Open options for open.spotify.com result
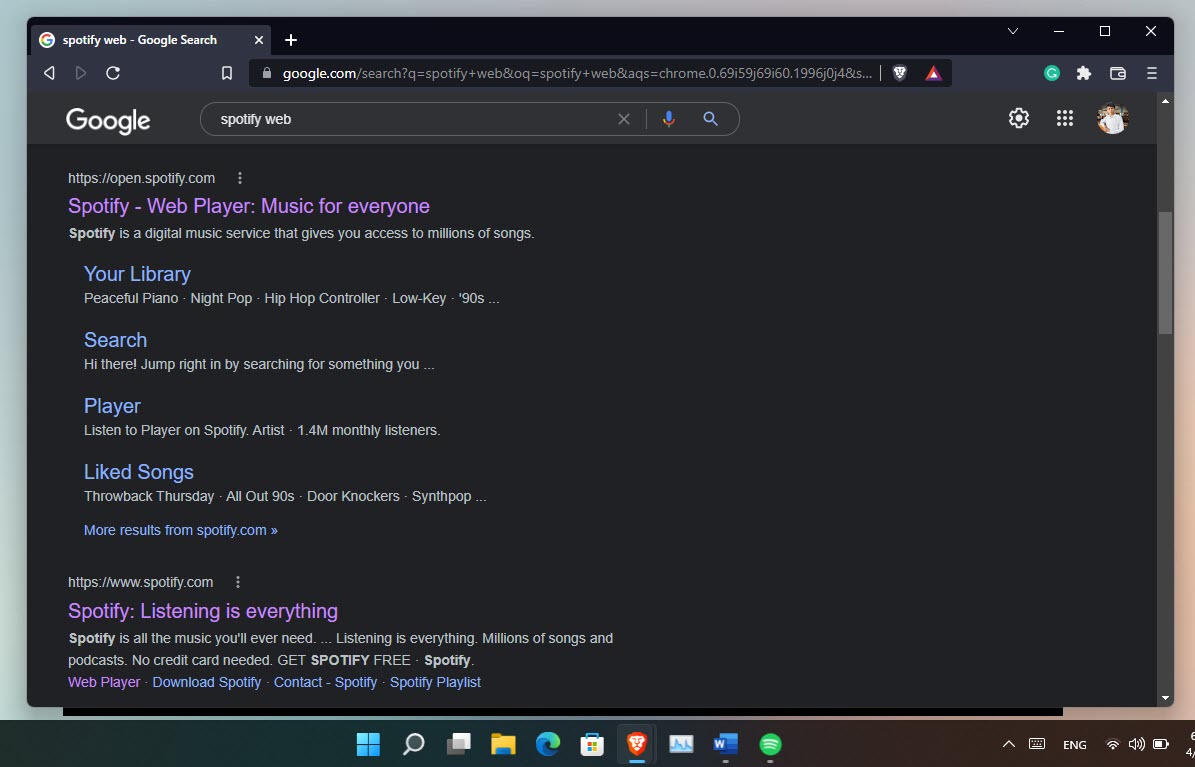The width and height of the screenshot is (1195, 767). tap(239, 178)
